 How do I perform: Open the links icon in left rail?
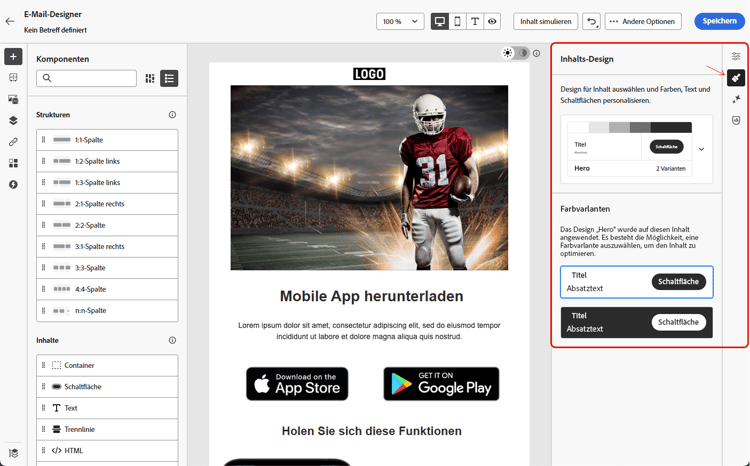(13, 142)
